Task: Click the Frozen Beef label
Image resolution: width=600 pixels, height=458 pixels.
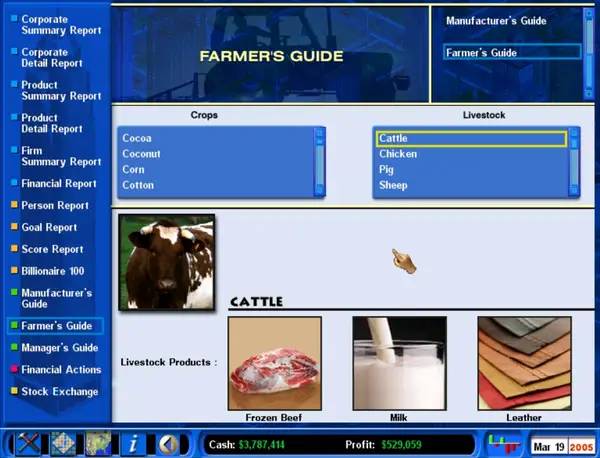Action: (x=274, y=417)
